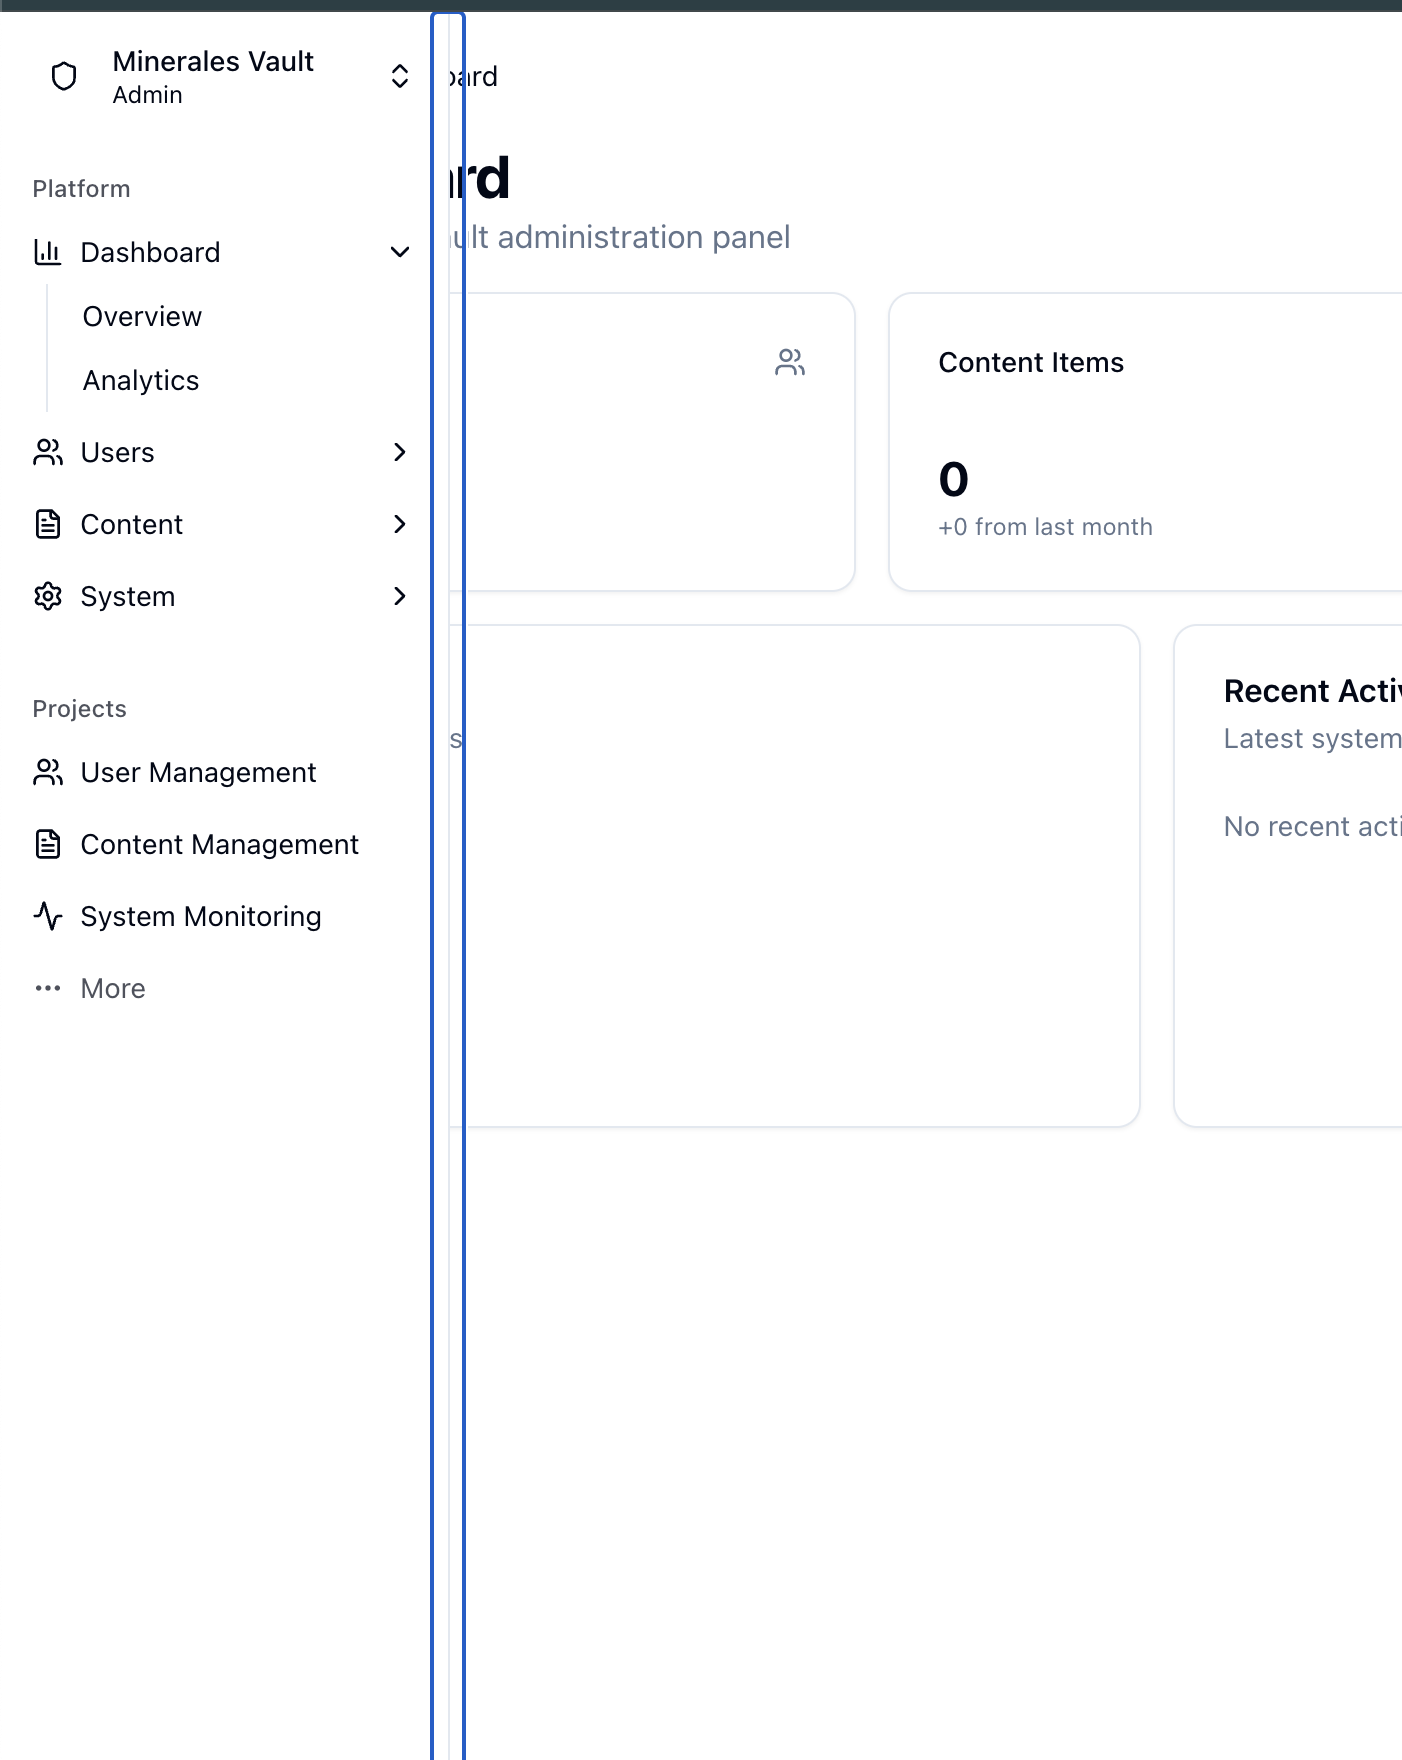Expand the Users submenu chevron

click(400, 452)
